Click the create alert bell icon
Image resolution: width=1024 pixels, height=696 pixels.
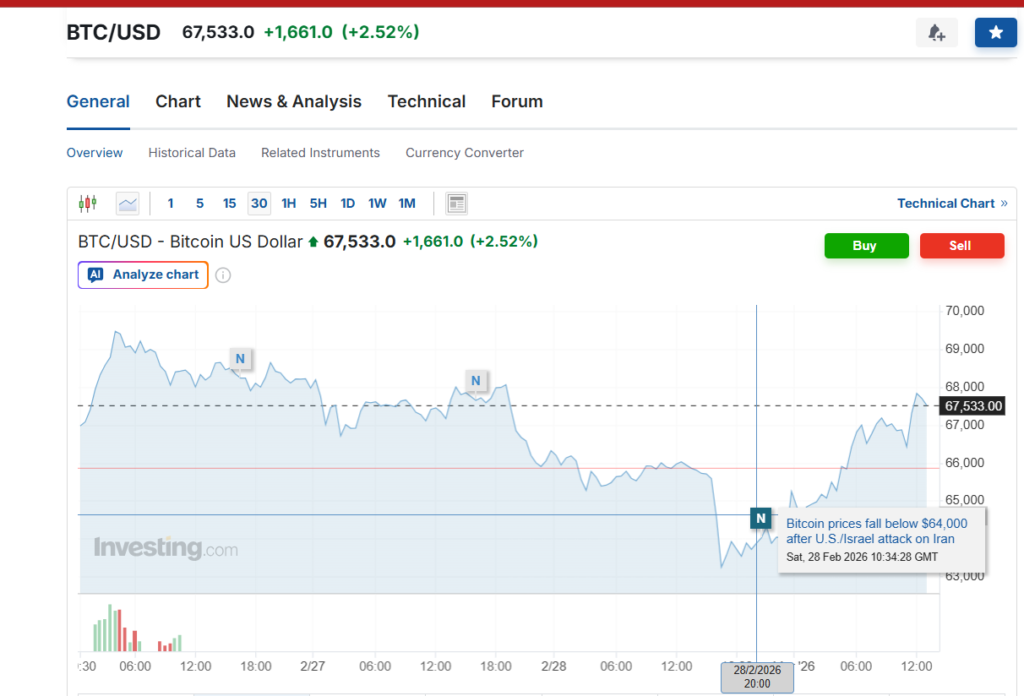point(936,33)
